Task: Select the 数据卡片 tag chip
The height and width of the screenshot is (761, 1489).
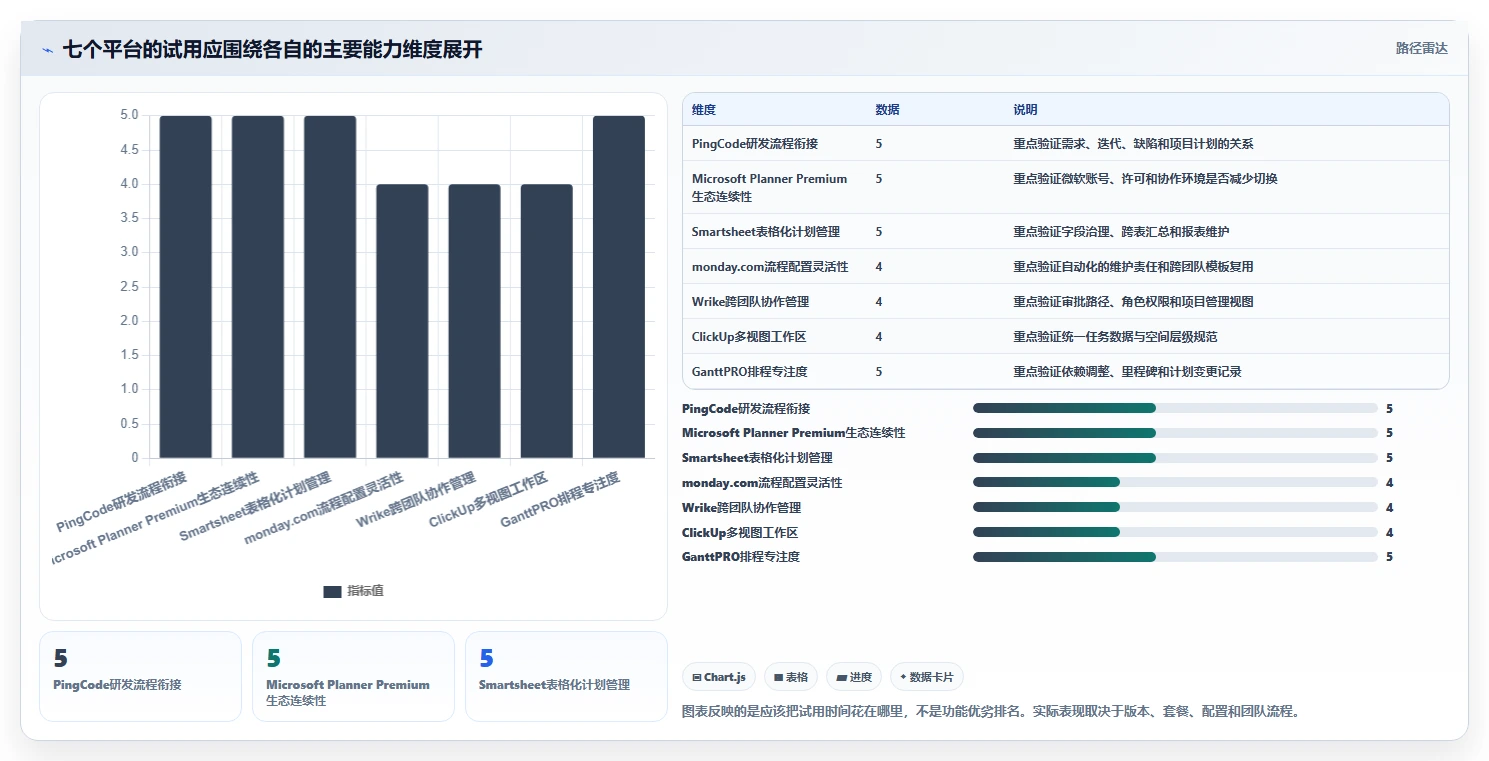Action: point(926,677)
